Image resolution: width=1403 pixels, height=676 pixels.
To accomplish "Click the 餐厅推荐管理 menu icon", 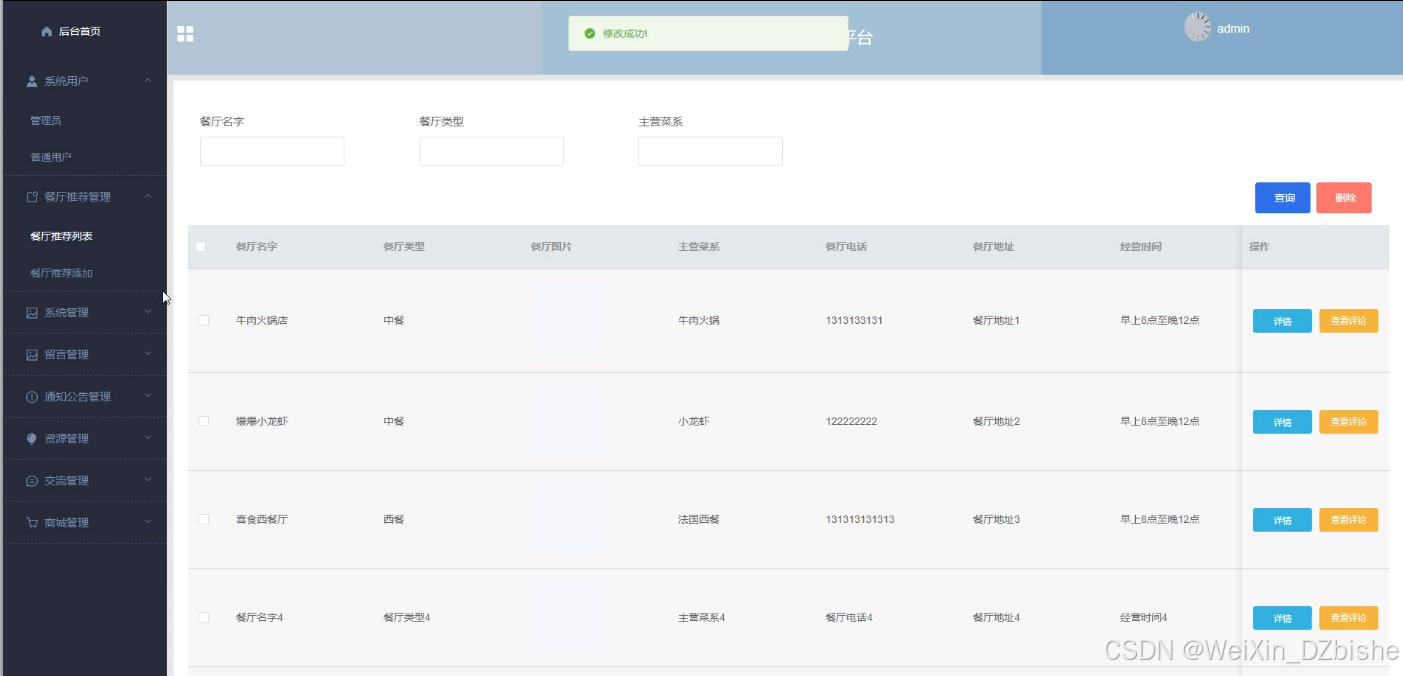I will pos(32,197).
